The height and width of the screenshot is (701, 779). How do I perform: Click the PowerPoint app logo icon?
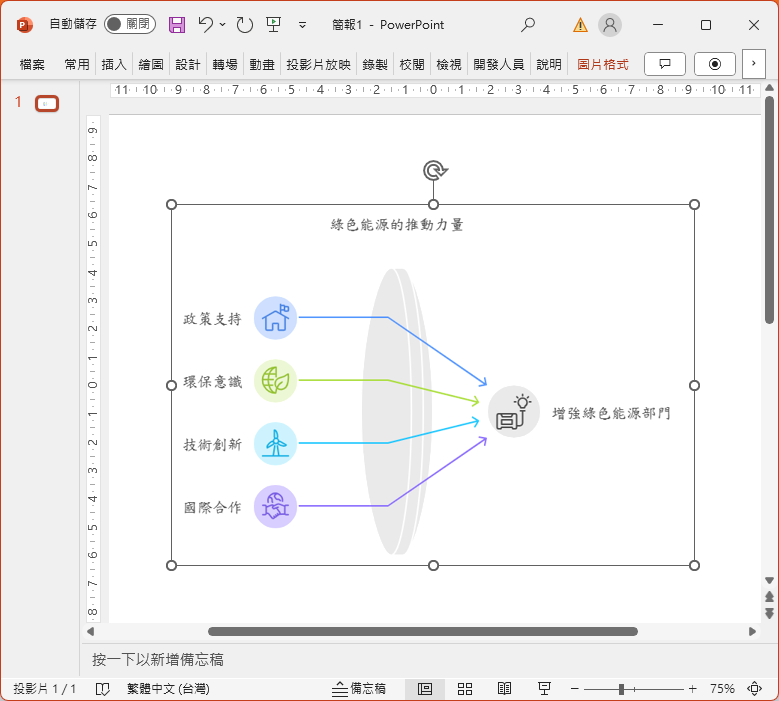tap(24, 24)
